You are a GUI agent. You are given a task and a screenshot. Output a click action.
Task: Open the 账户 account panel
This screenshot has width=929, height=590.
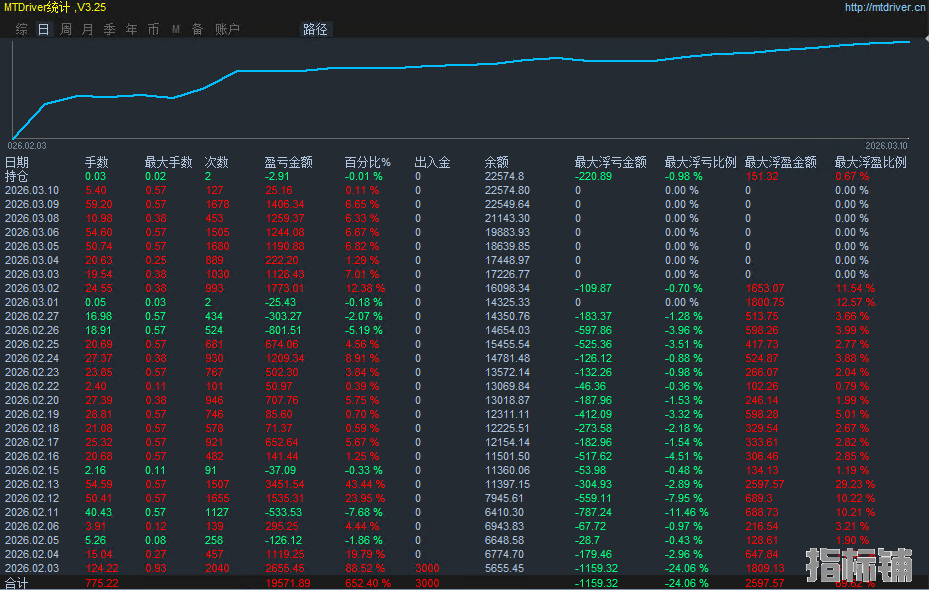click(x=226, y=29)
